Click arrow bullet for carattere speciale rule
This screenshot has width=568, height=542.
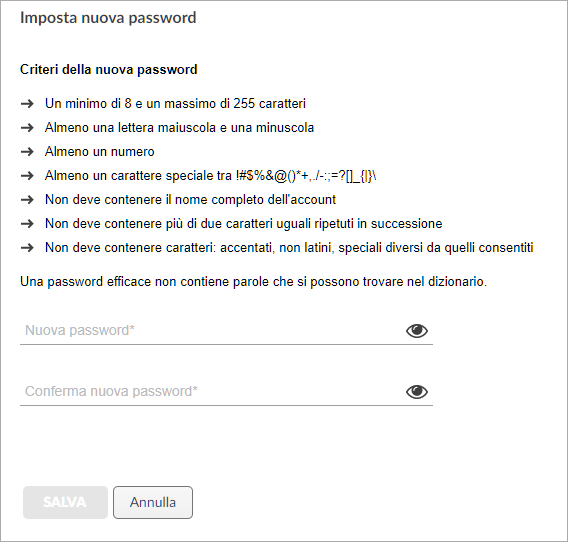click(x=27, y=176)
